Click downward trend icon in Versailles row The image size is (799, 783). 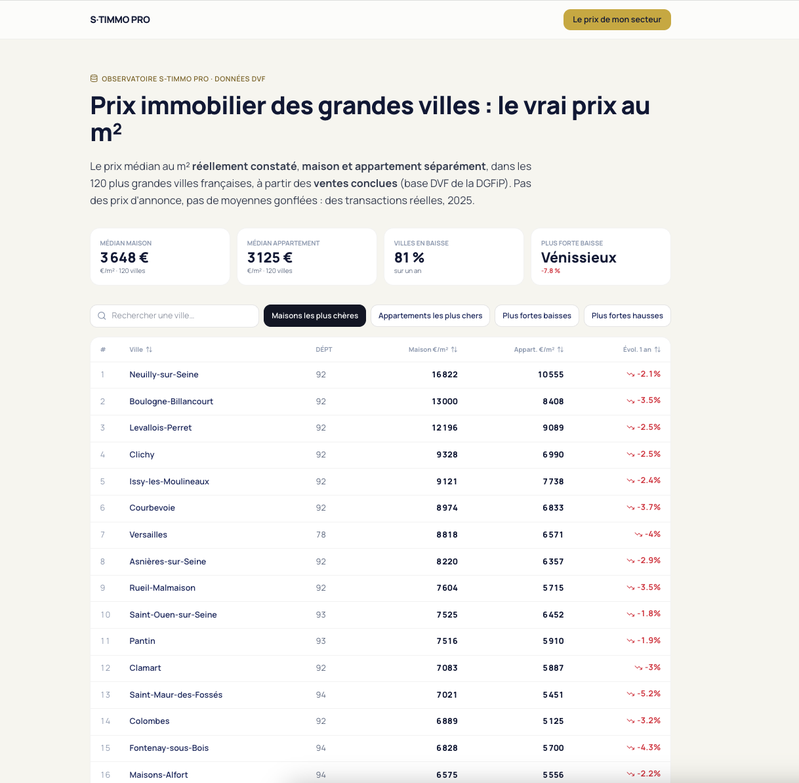point(638,534)
